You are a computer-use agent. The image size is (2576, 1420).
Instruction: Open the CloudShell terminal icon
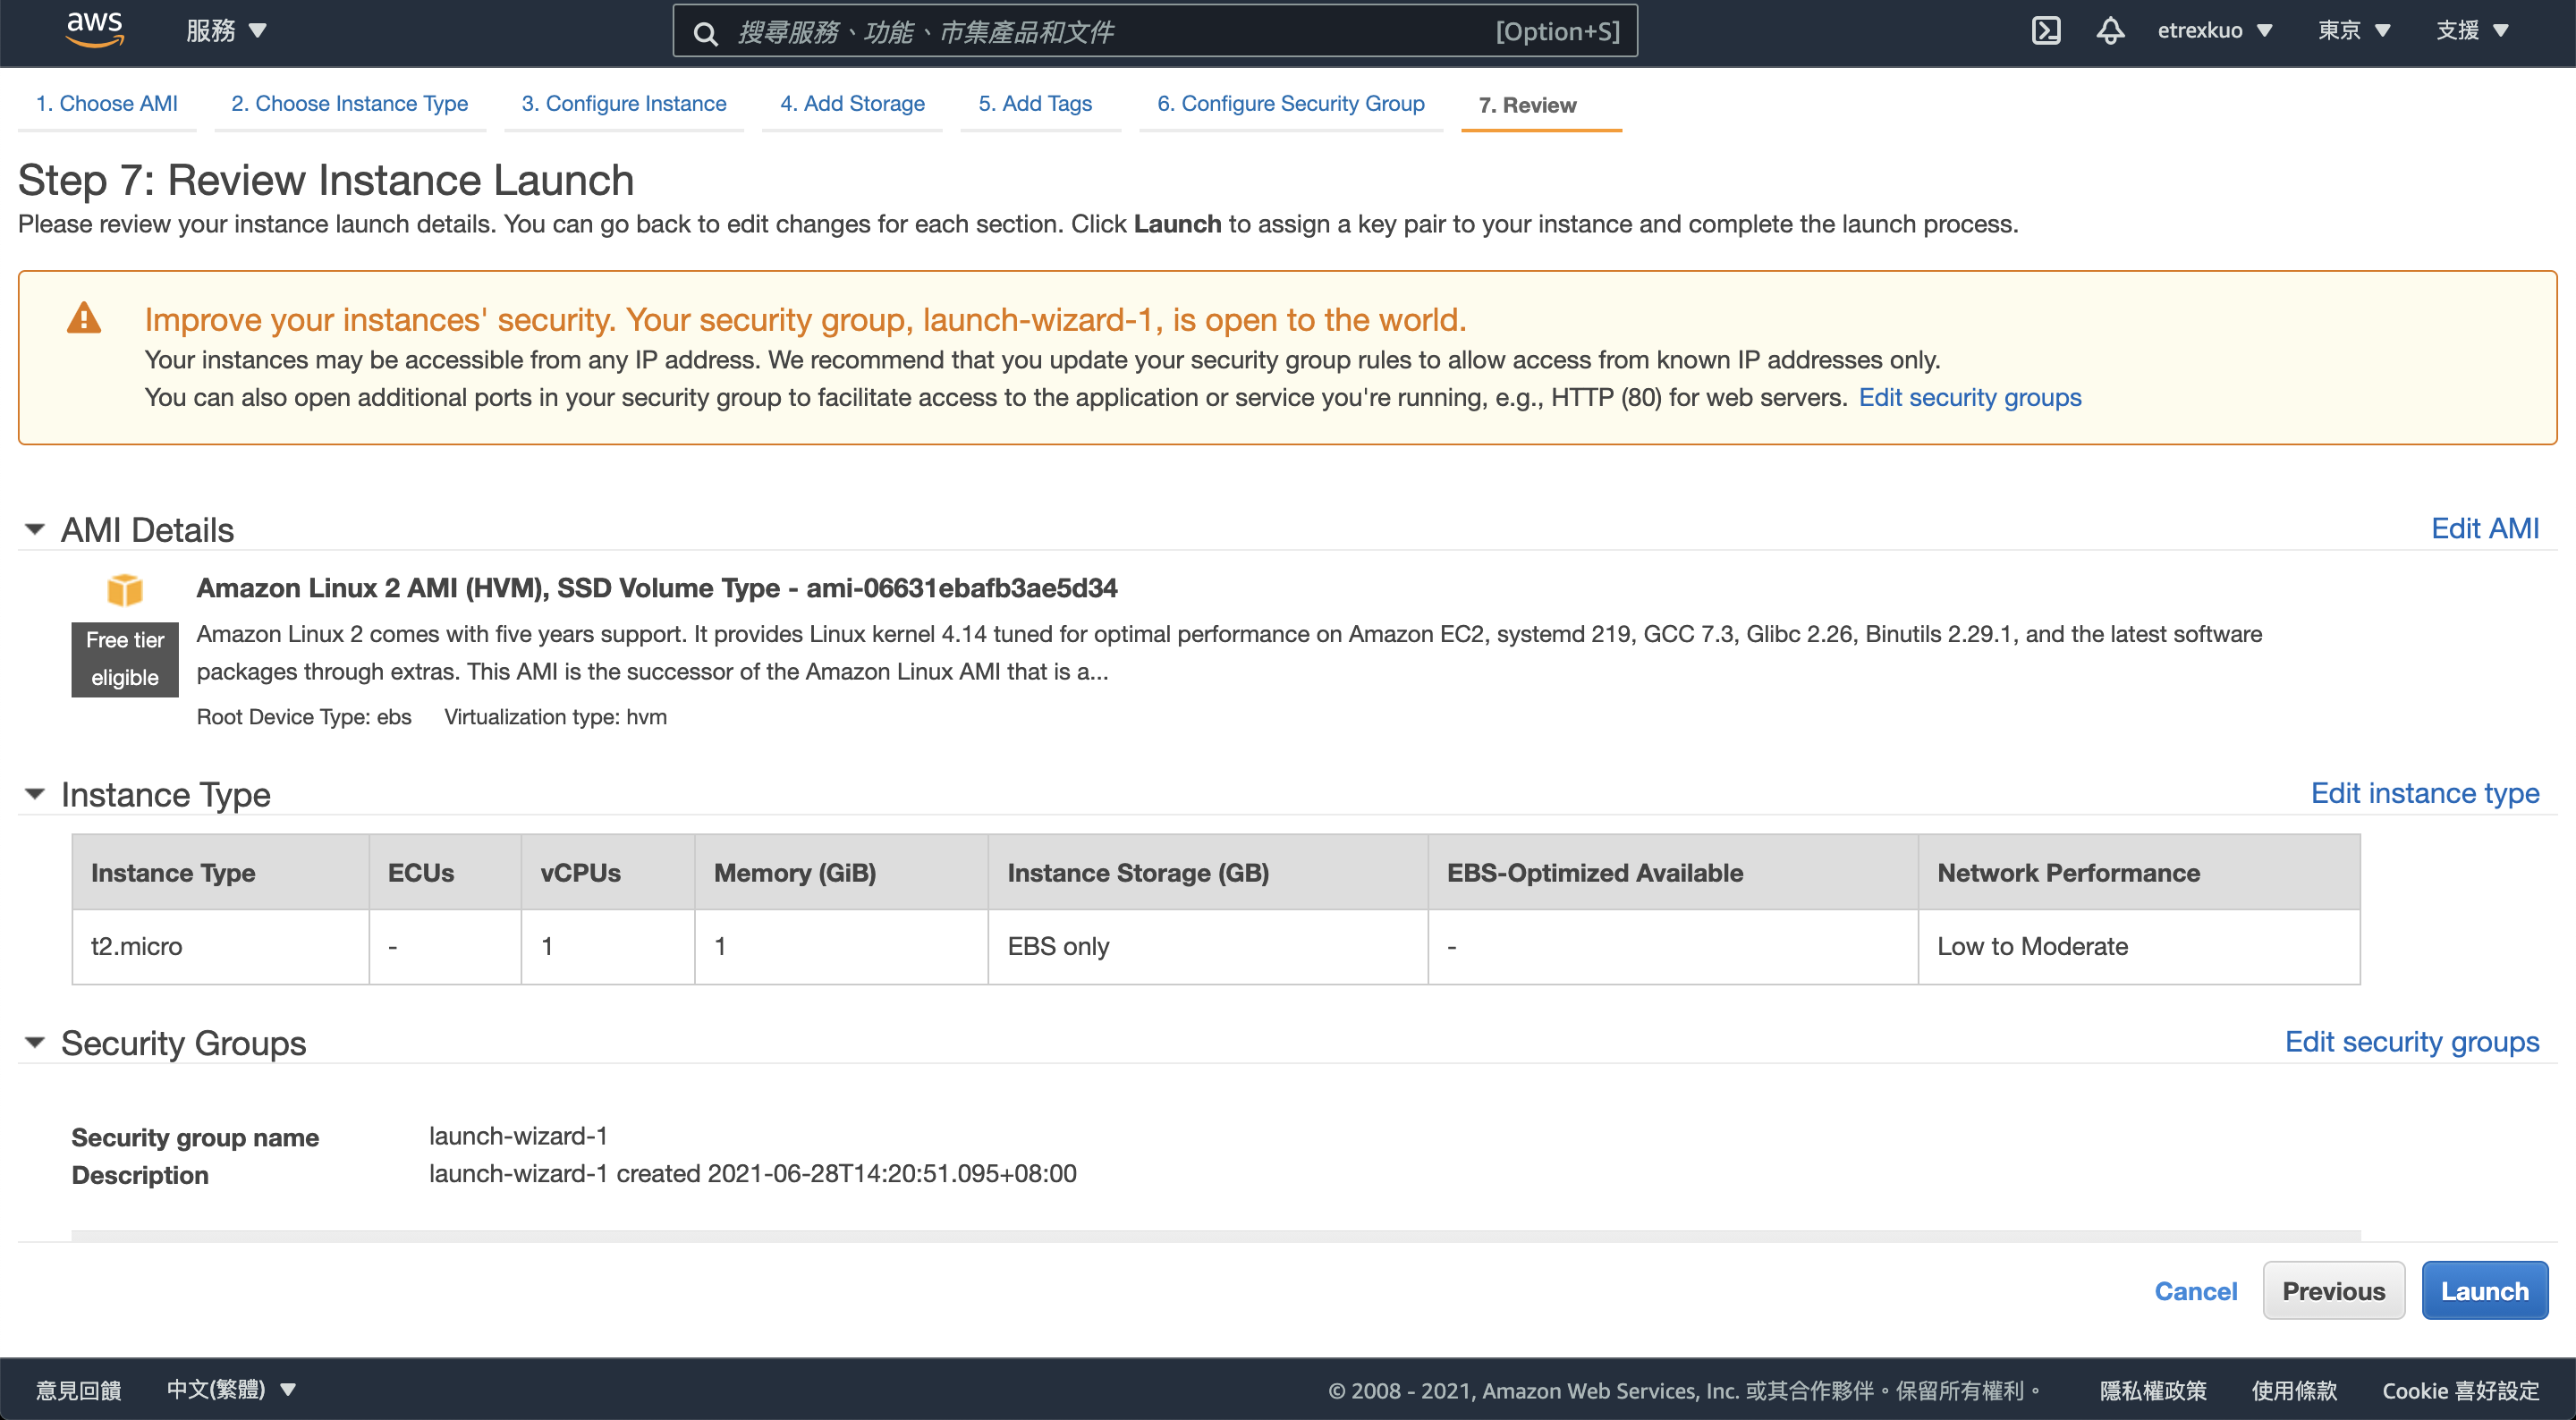click(x=2046, y=31)
